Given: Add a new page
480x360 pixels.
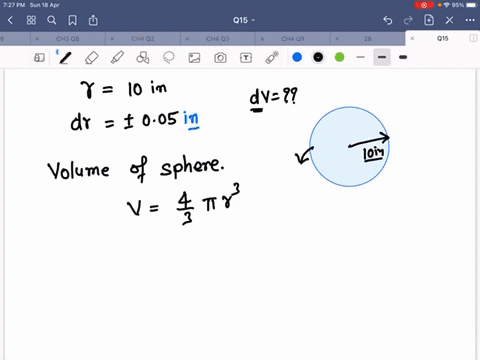Looking at the screenshot, I should coord(429,20).
